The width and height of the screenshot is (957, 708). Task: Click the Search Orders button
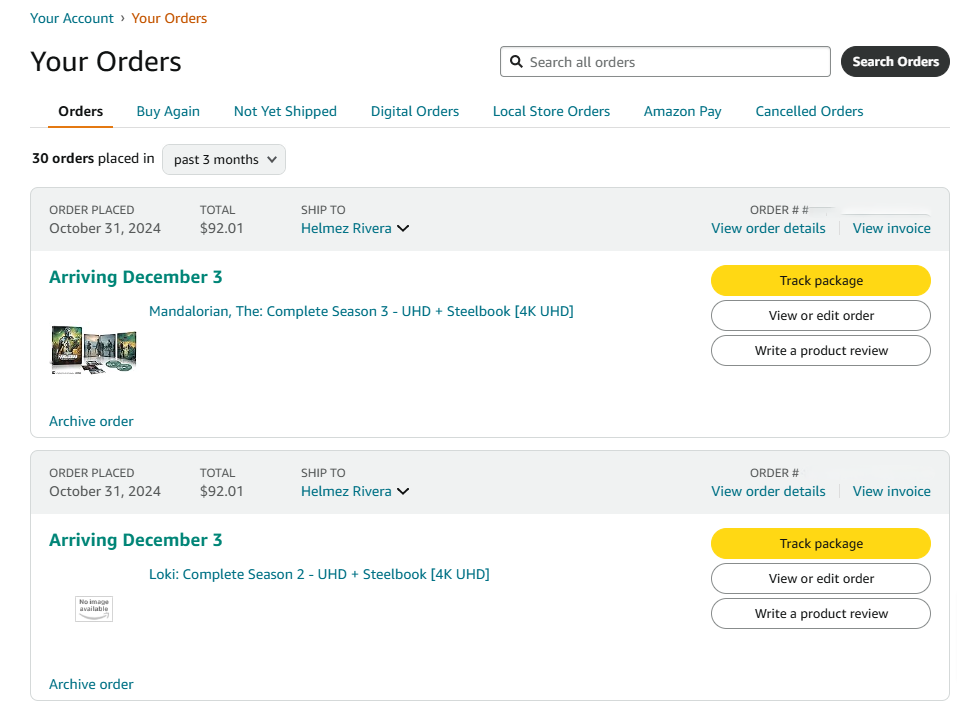click(895, 62)
